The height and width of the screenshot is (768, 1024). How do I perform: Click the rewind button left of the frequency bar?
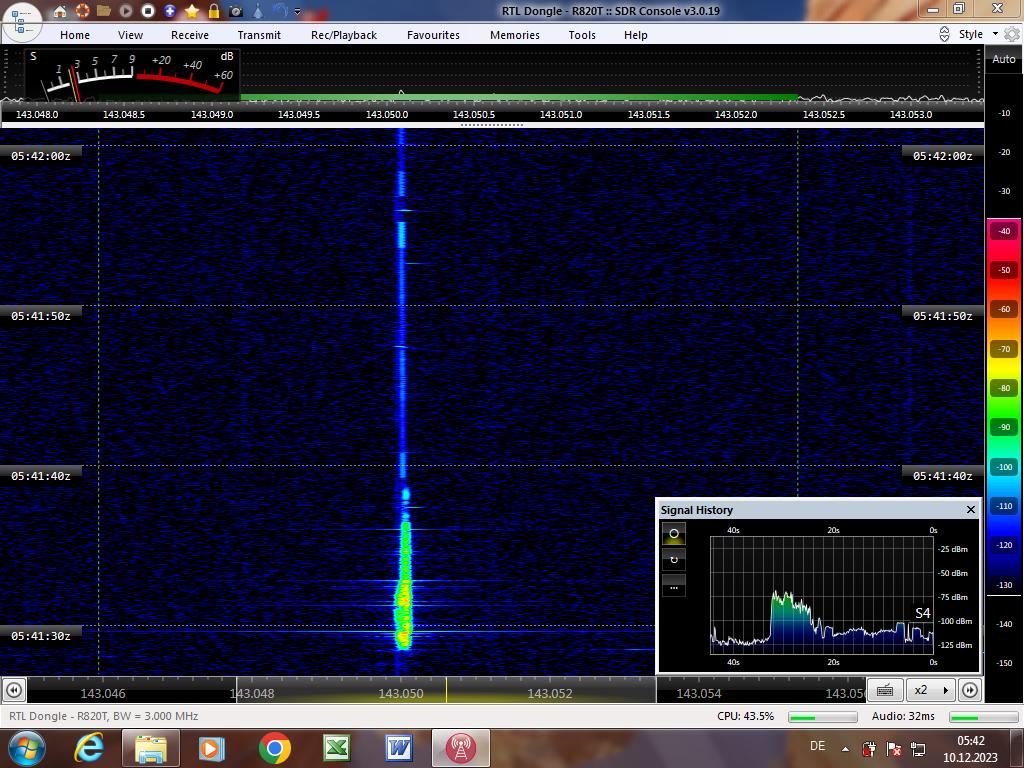point(14,690)
